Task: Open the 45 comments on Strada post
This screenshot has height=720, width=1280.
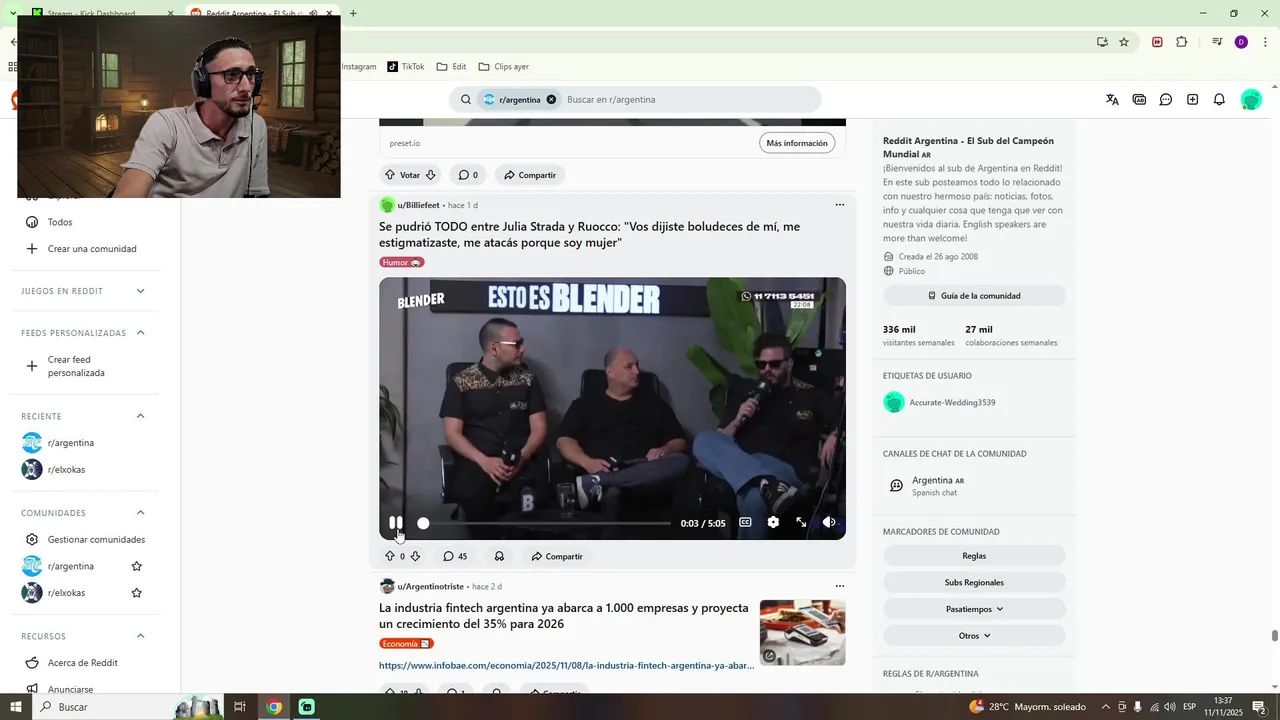Action: tap(455, 556)
